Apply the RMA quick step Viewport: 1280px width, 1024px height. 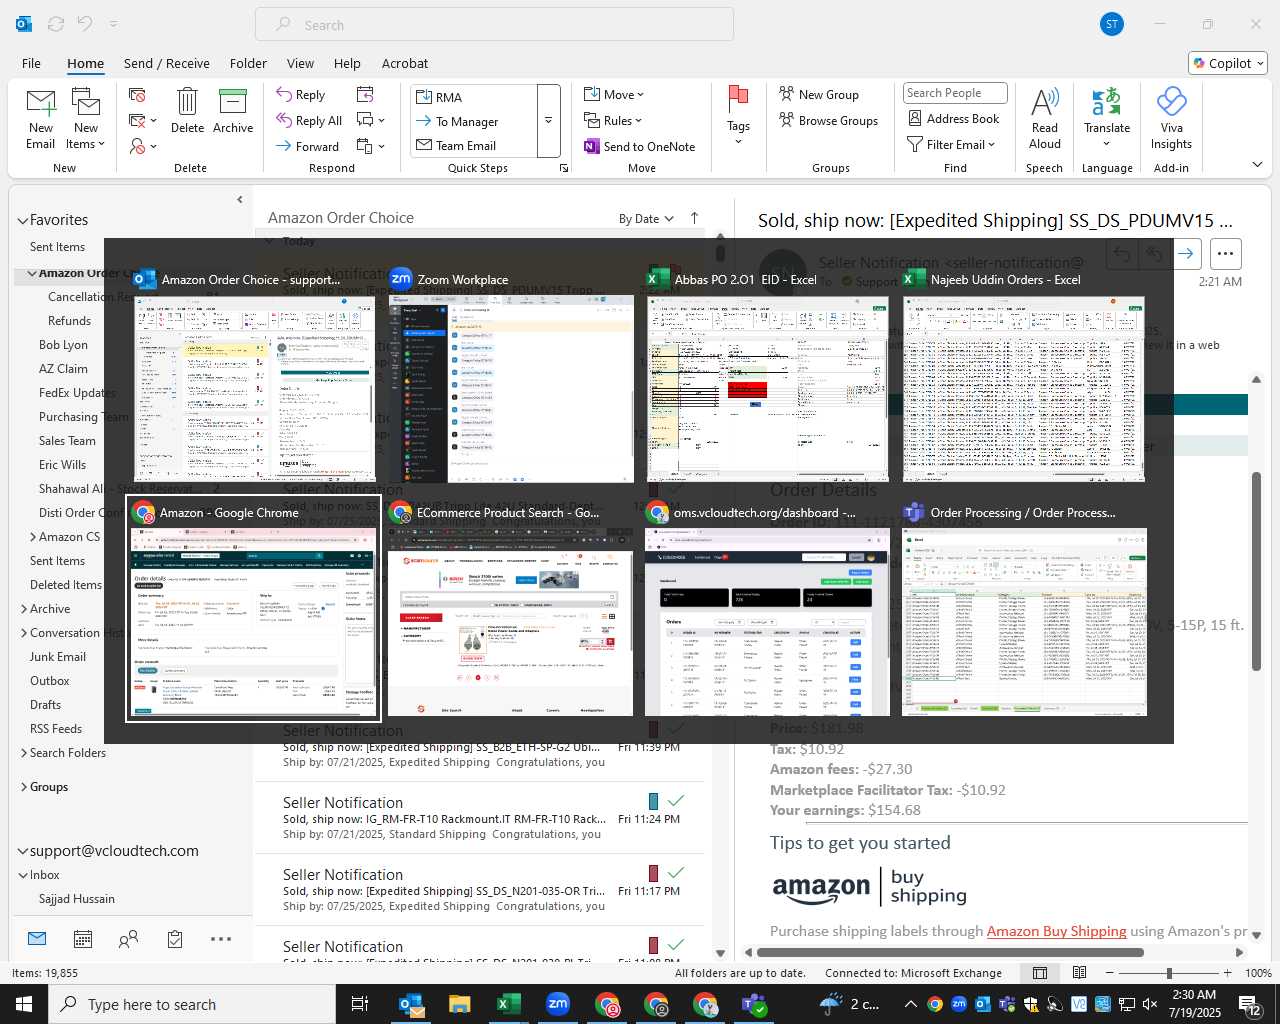[475, 97]
